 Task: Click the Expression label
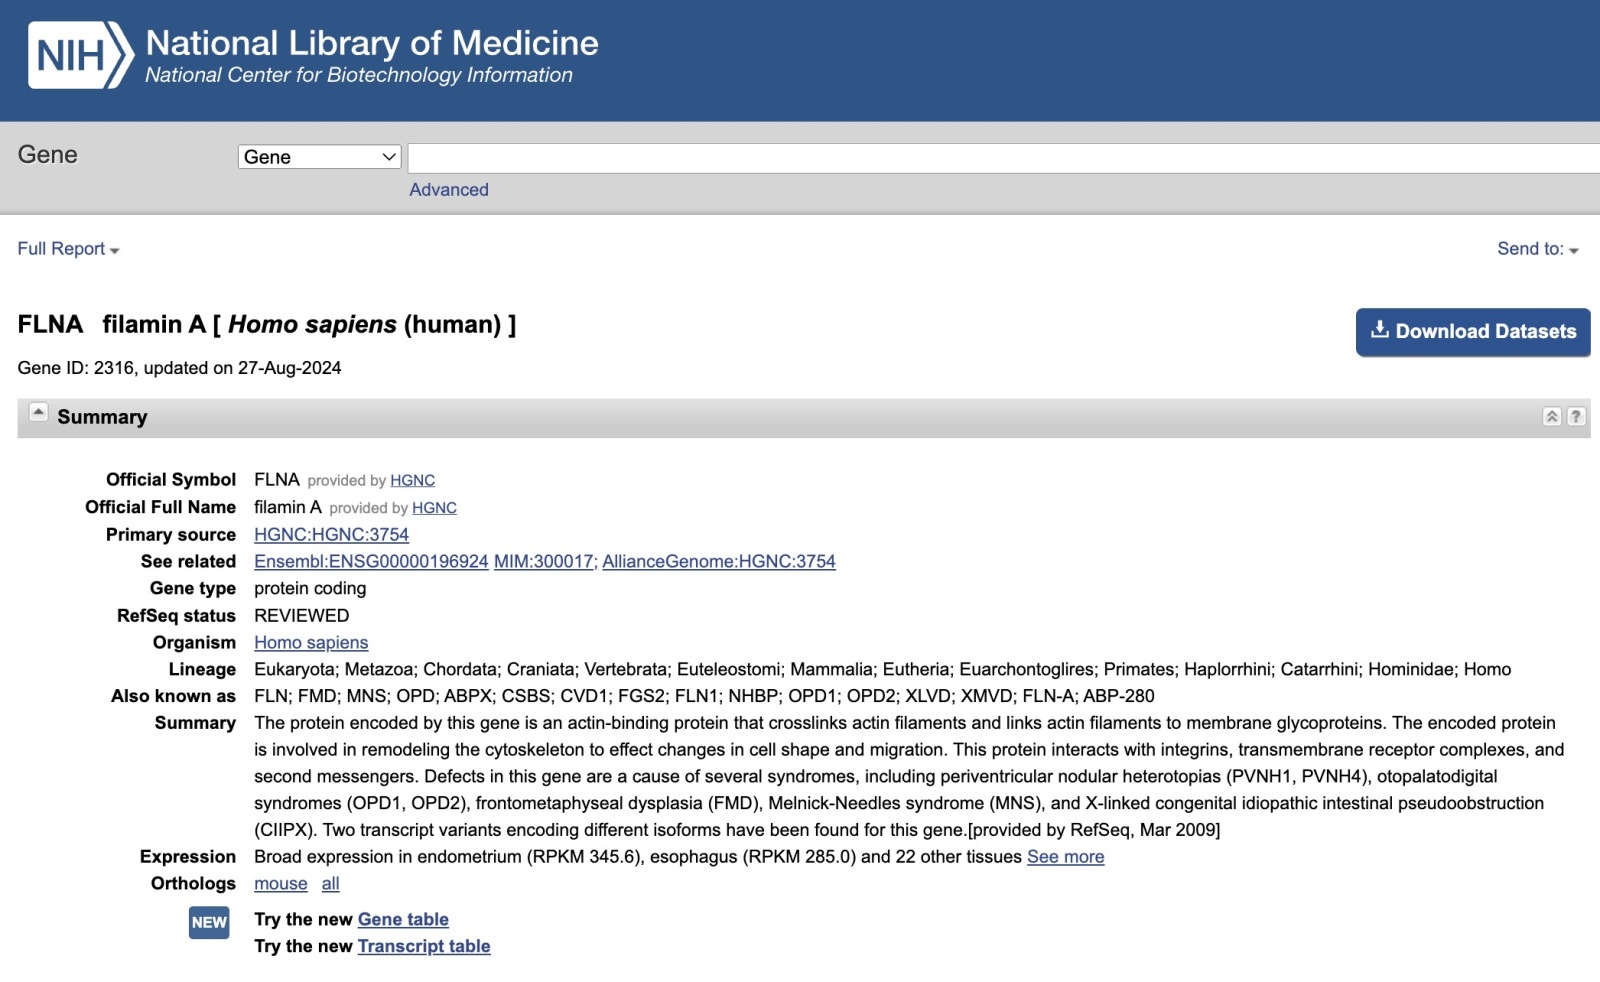click(x=188, y=857)
